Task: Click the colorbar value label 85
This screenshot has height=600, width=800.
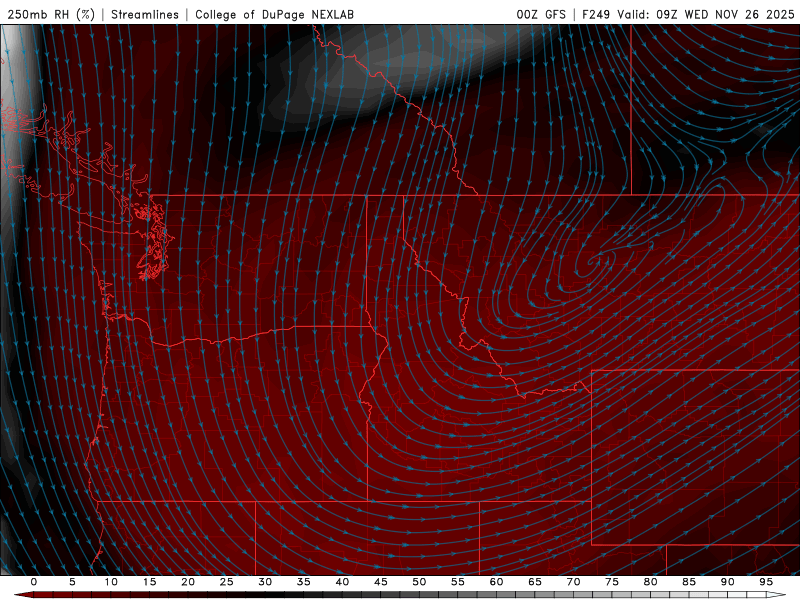Action: point(689,582)
